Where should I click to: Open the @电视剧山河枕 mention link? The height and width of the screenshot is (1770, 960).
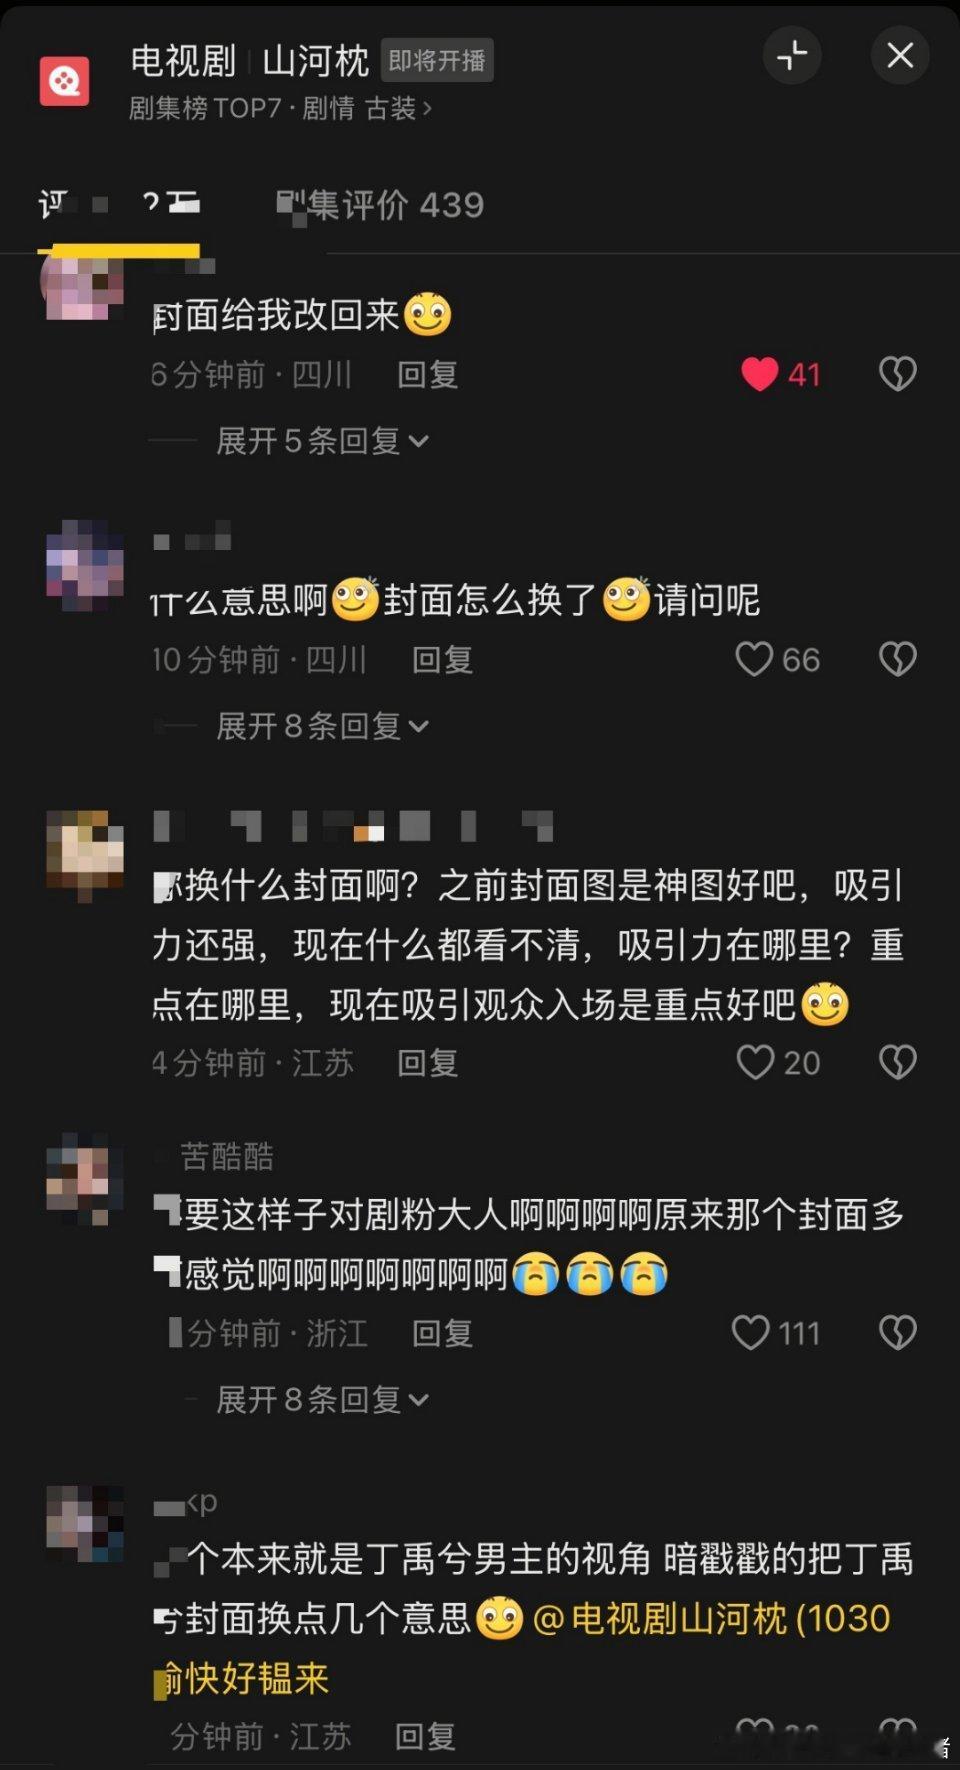pos(712,1618)
